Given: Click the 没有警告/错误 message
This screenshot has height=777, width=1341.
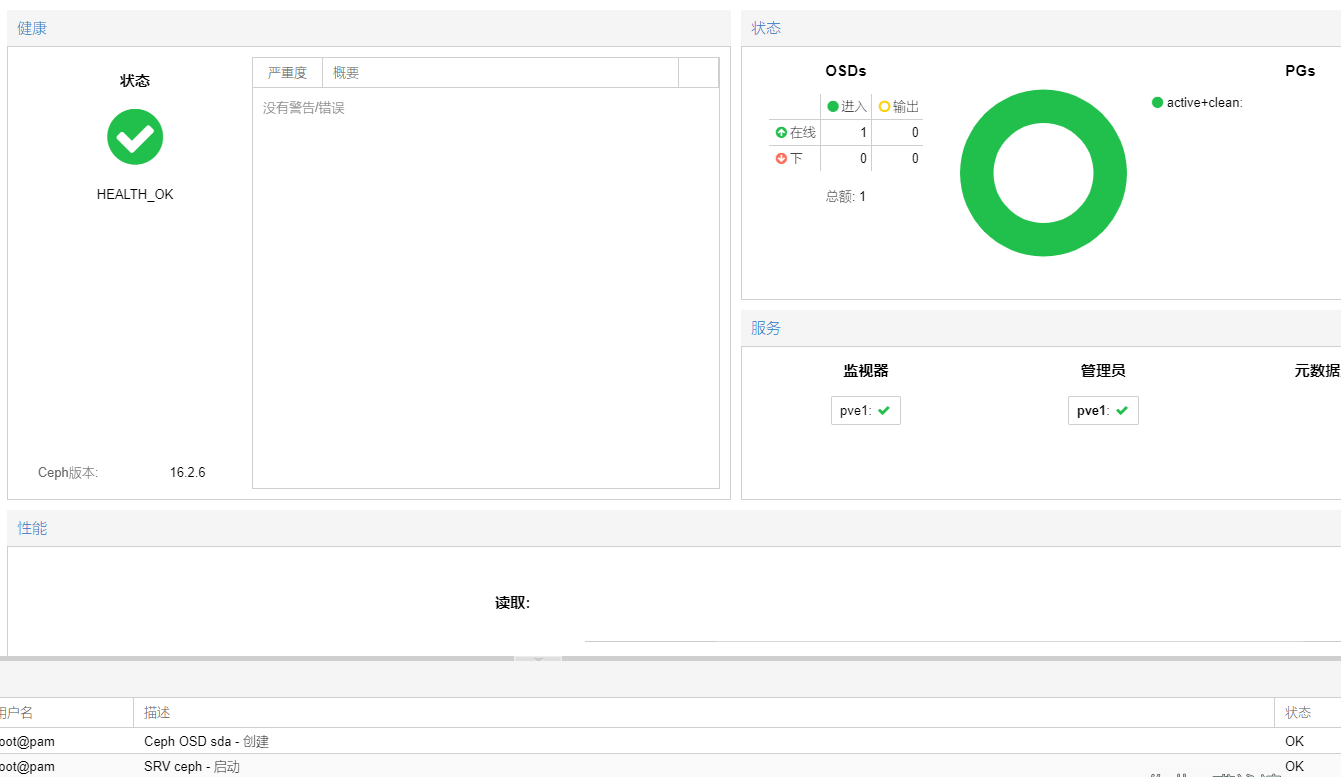Looking at the screenshot, I should tap(304, 108).
